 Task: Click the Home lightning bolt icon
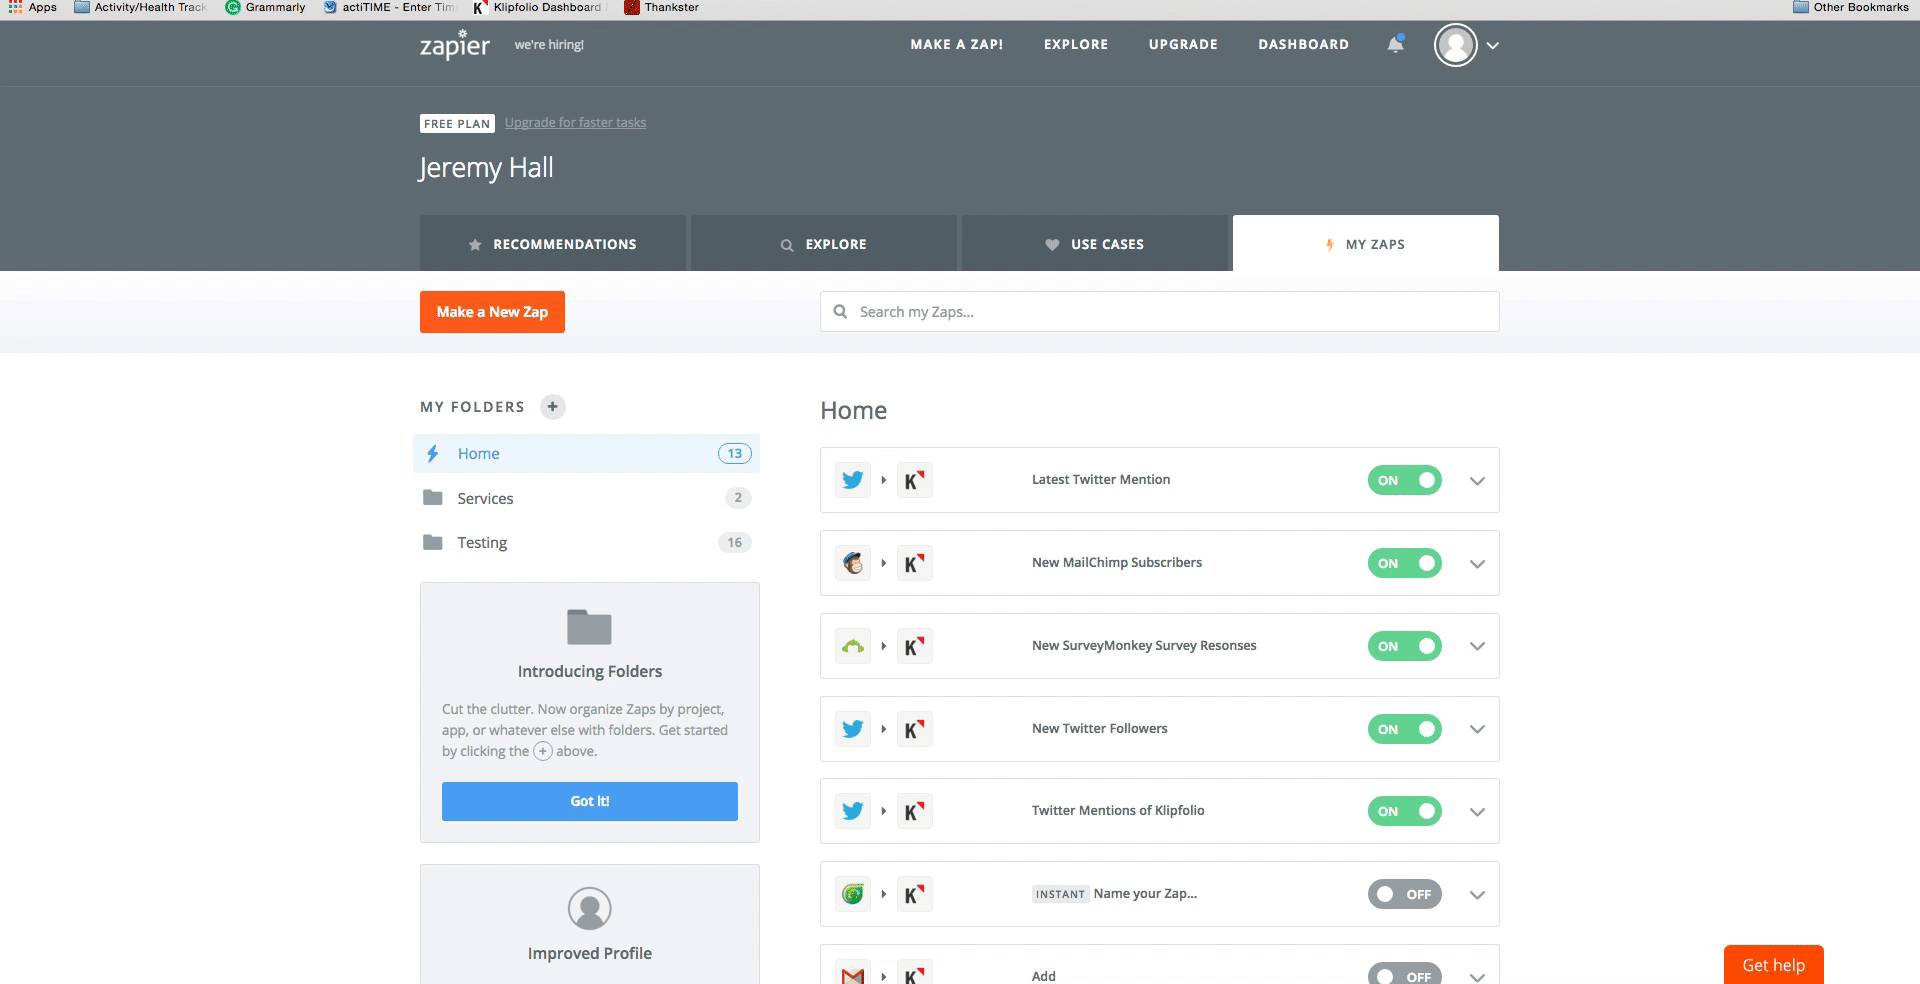point(433,454)
